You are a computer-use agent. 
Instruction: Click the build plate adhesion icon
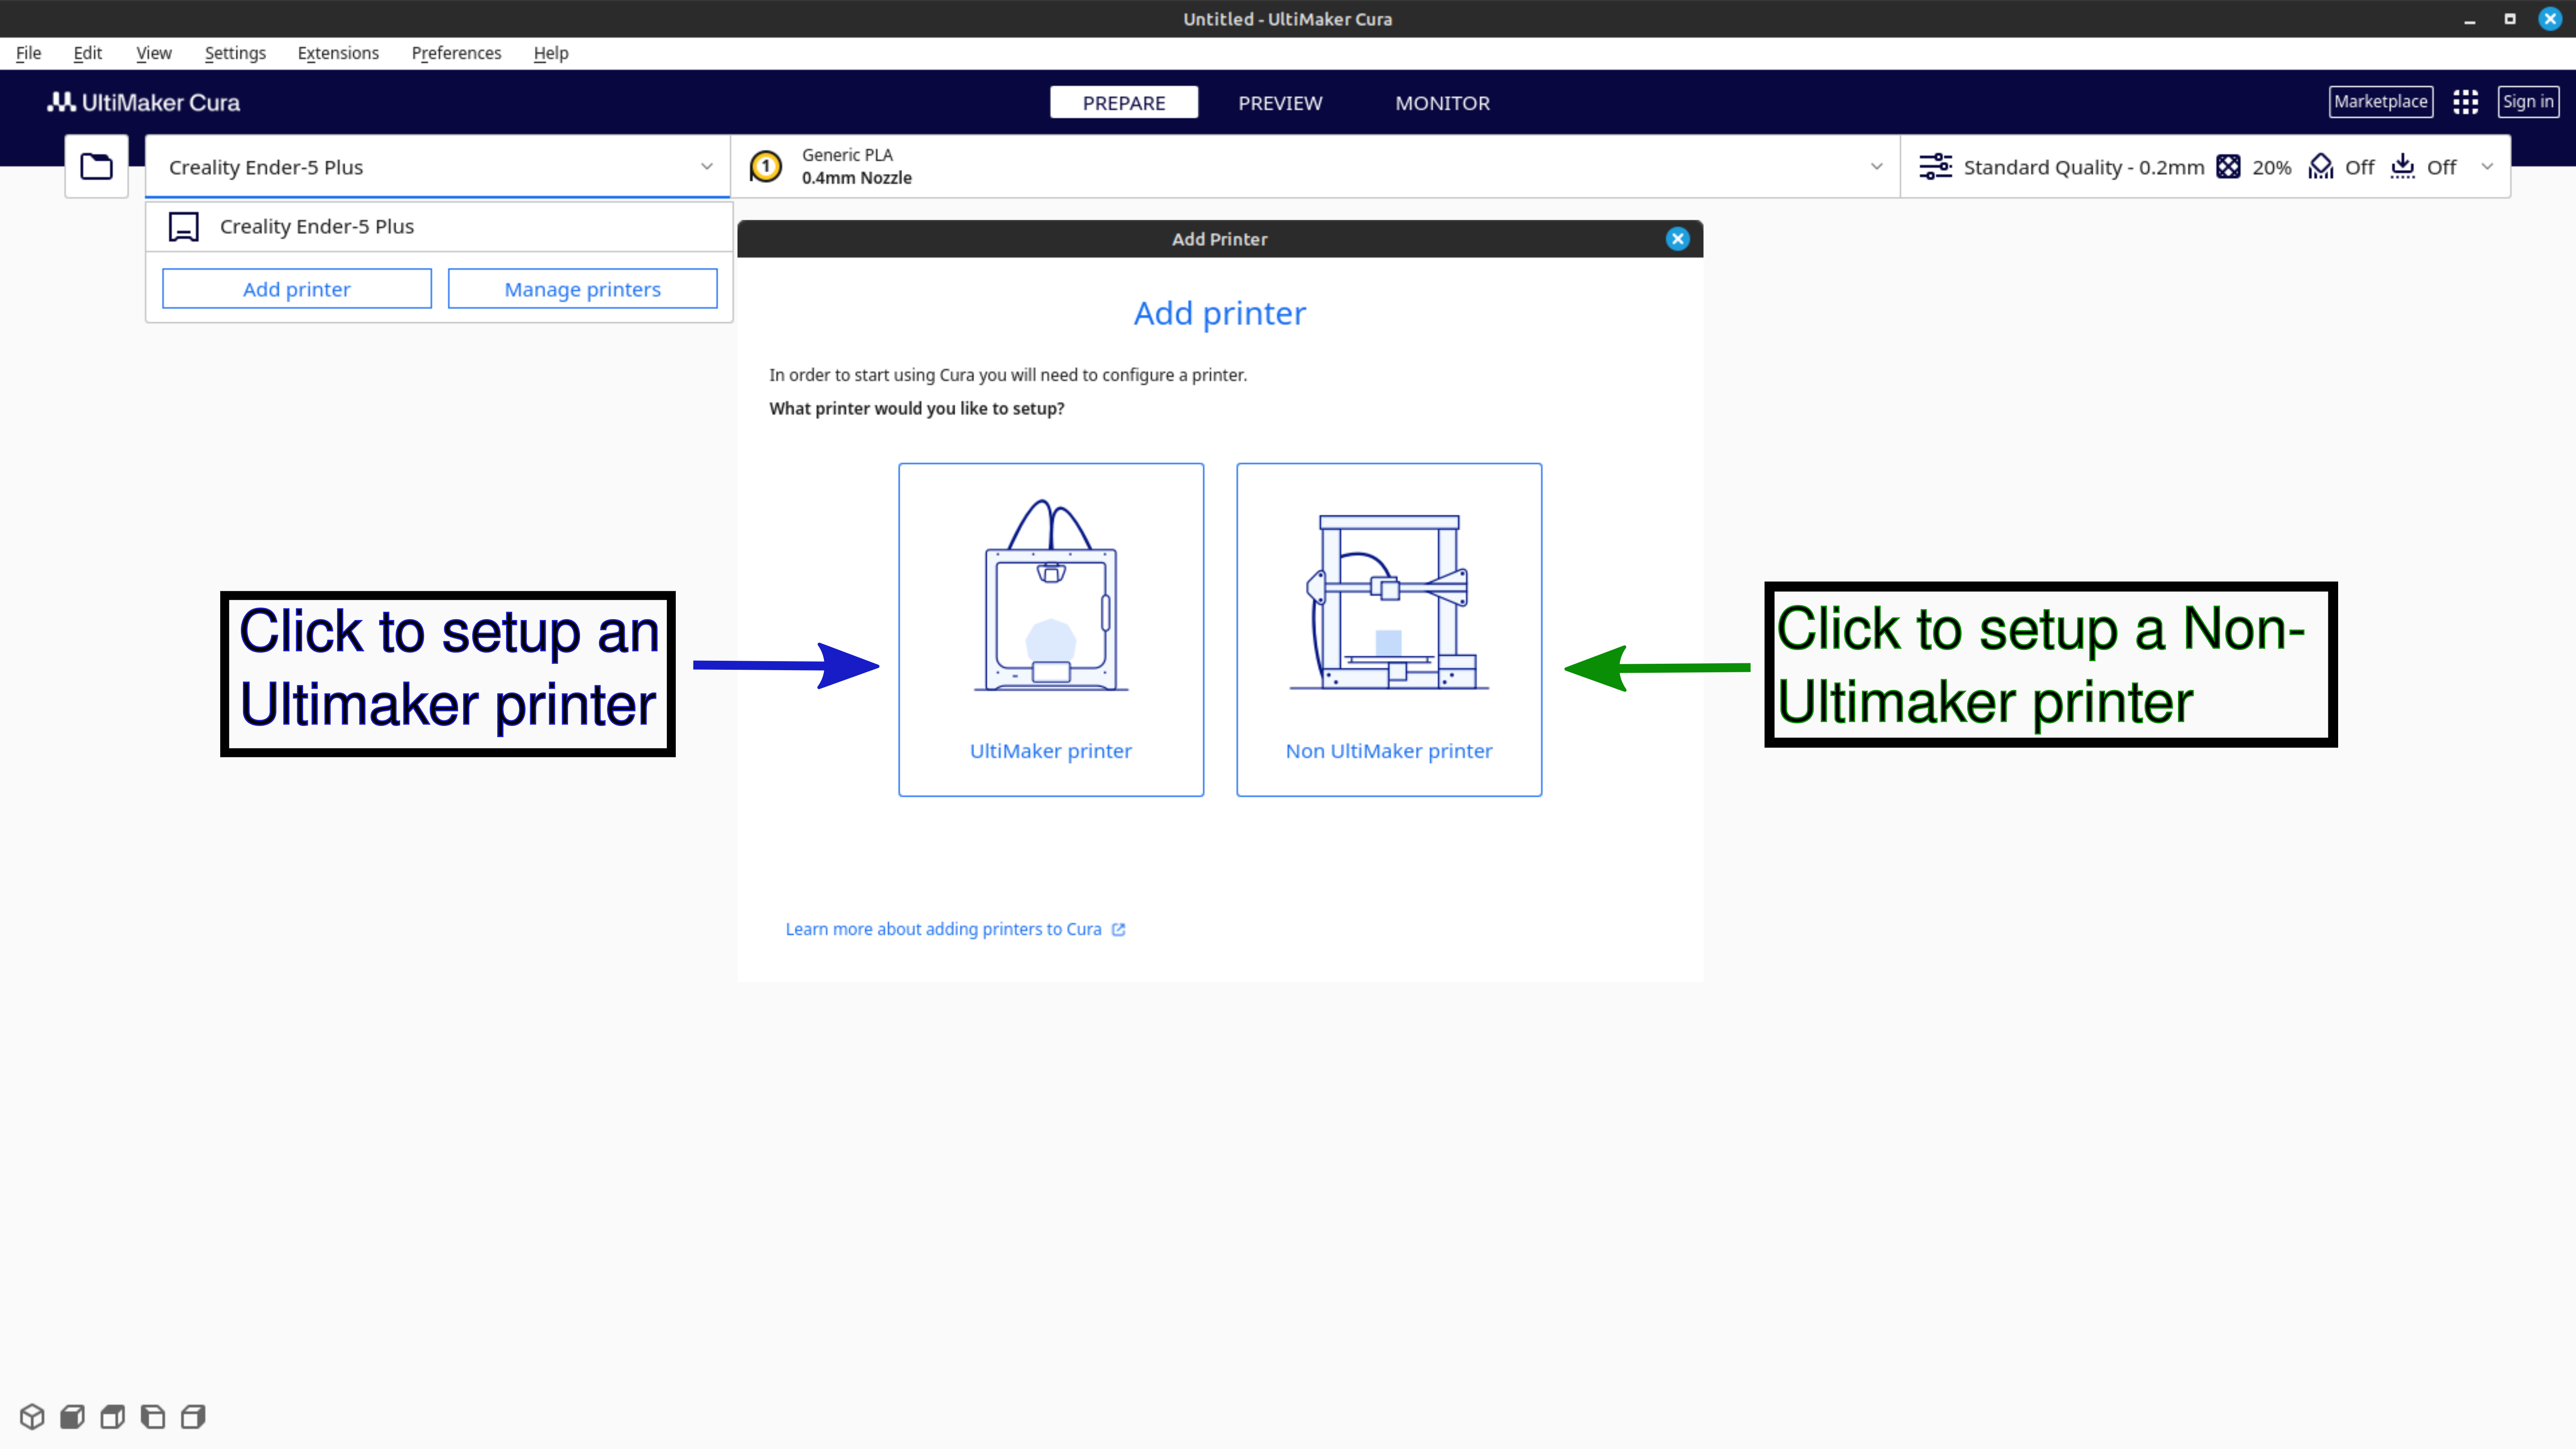click(2402, 166)
